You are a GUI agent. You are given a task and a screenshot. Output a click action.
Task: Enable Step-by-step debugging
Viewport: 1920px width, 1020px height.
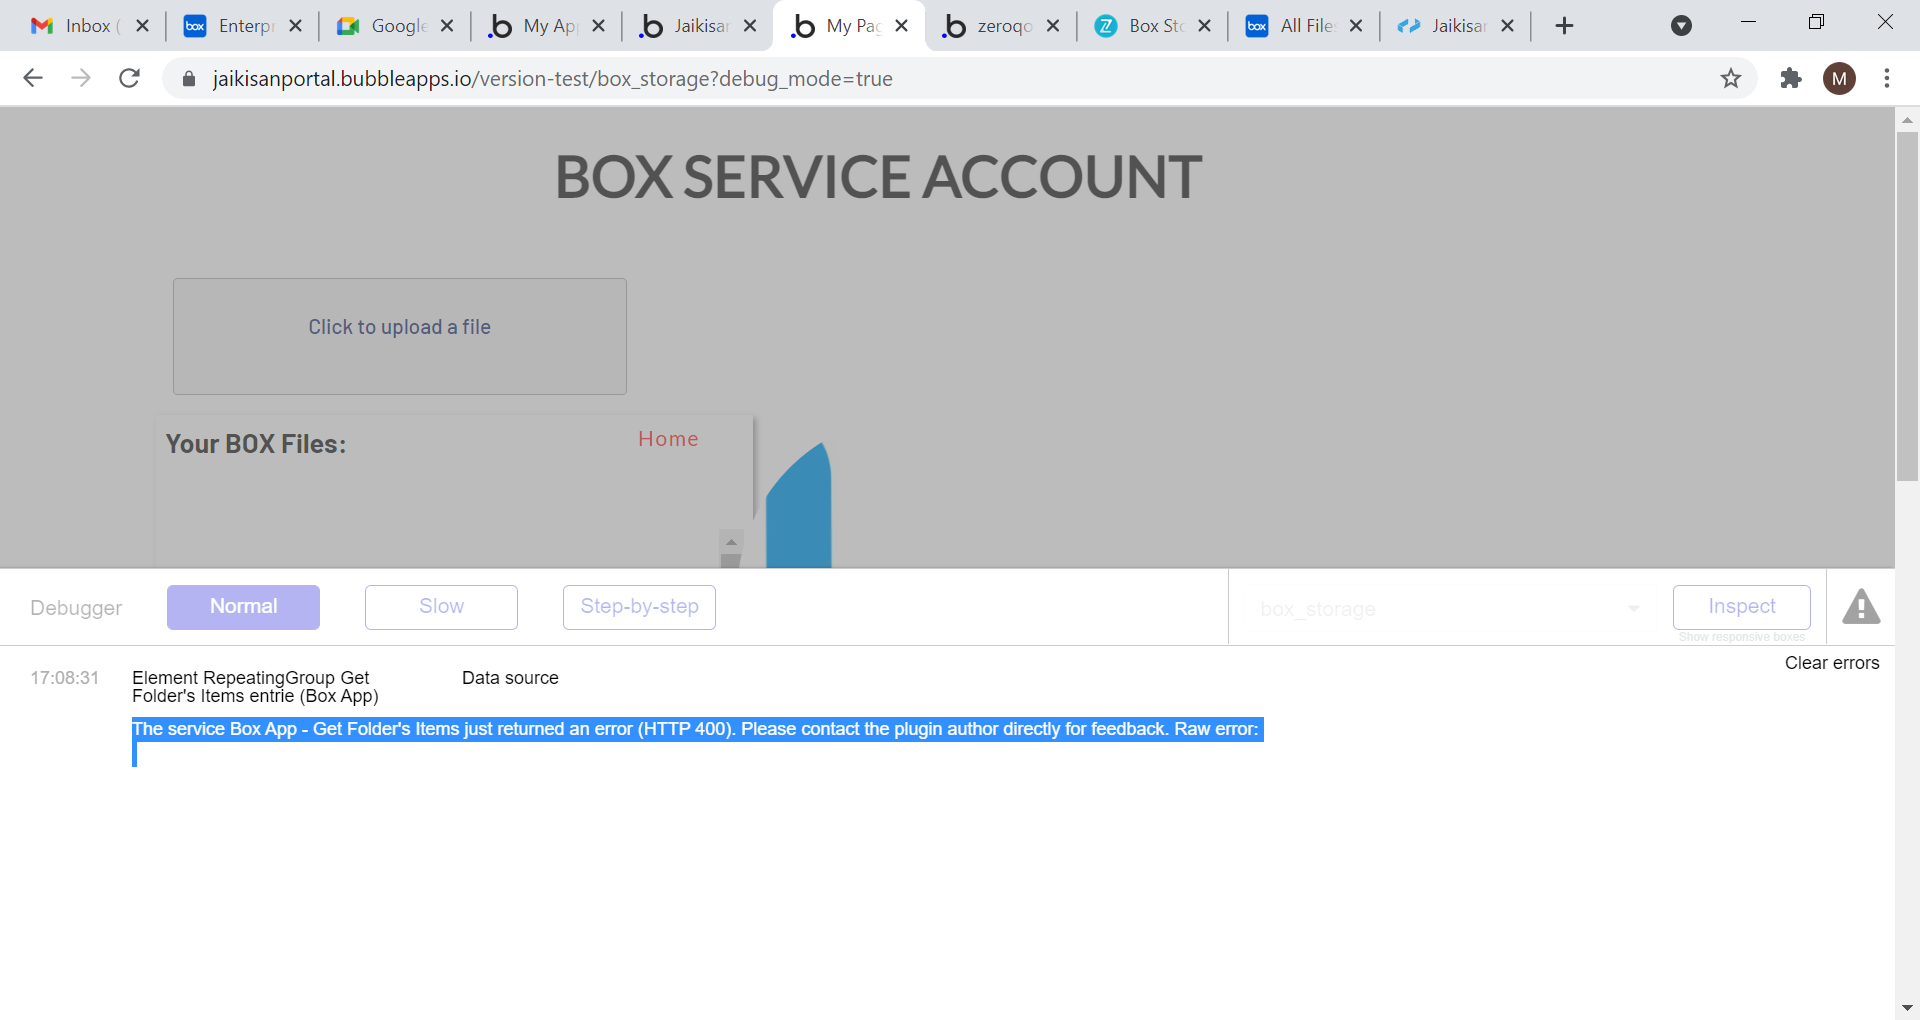pyautogui.click(x=639, y=607)
